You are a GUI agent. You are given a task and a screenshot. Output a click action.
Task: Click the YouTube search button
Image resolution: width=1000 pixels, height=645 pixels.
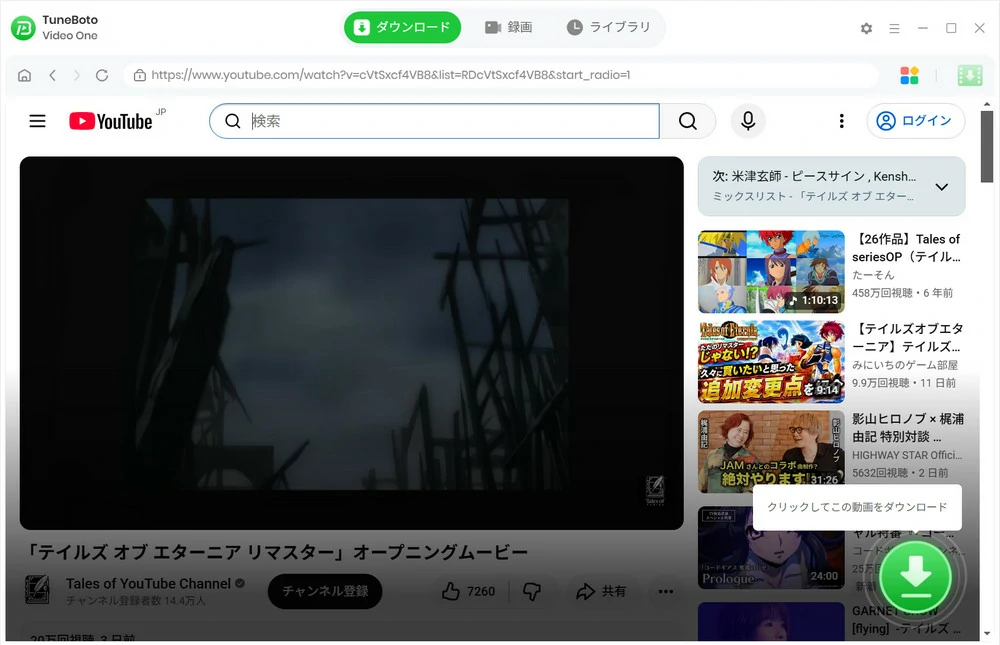[x=688, y=121]
